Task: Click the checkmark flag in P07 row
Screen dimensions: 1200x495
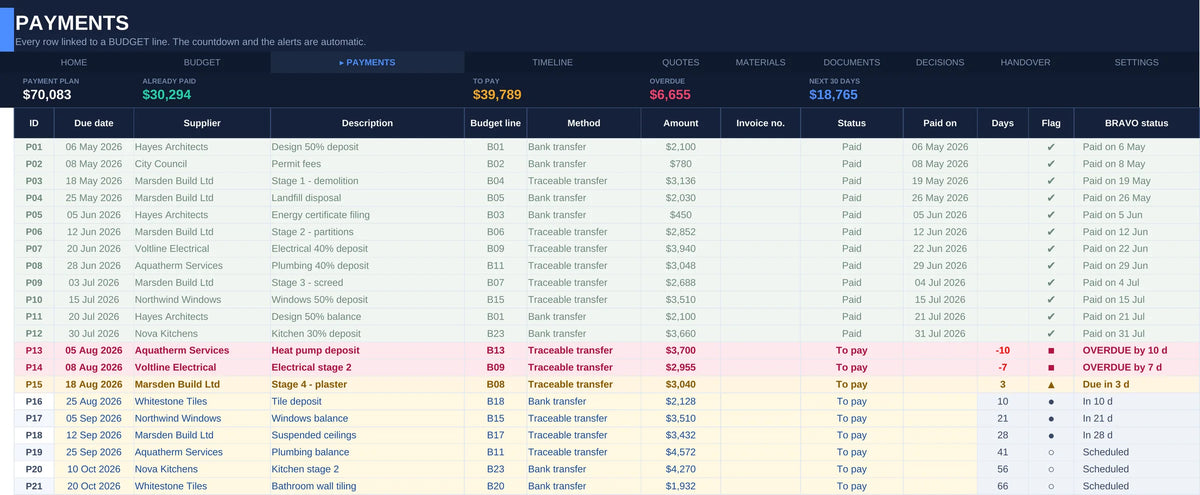Action: point(1051,249)
